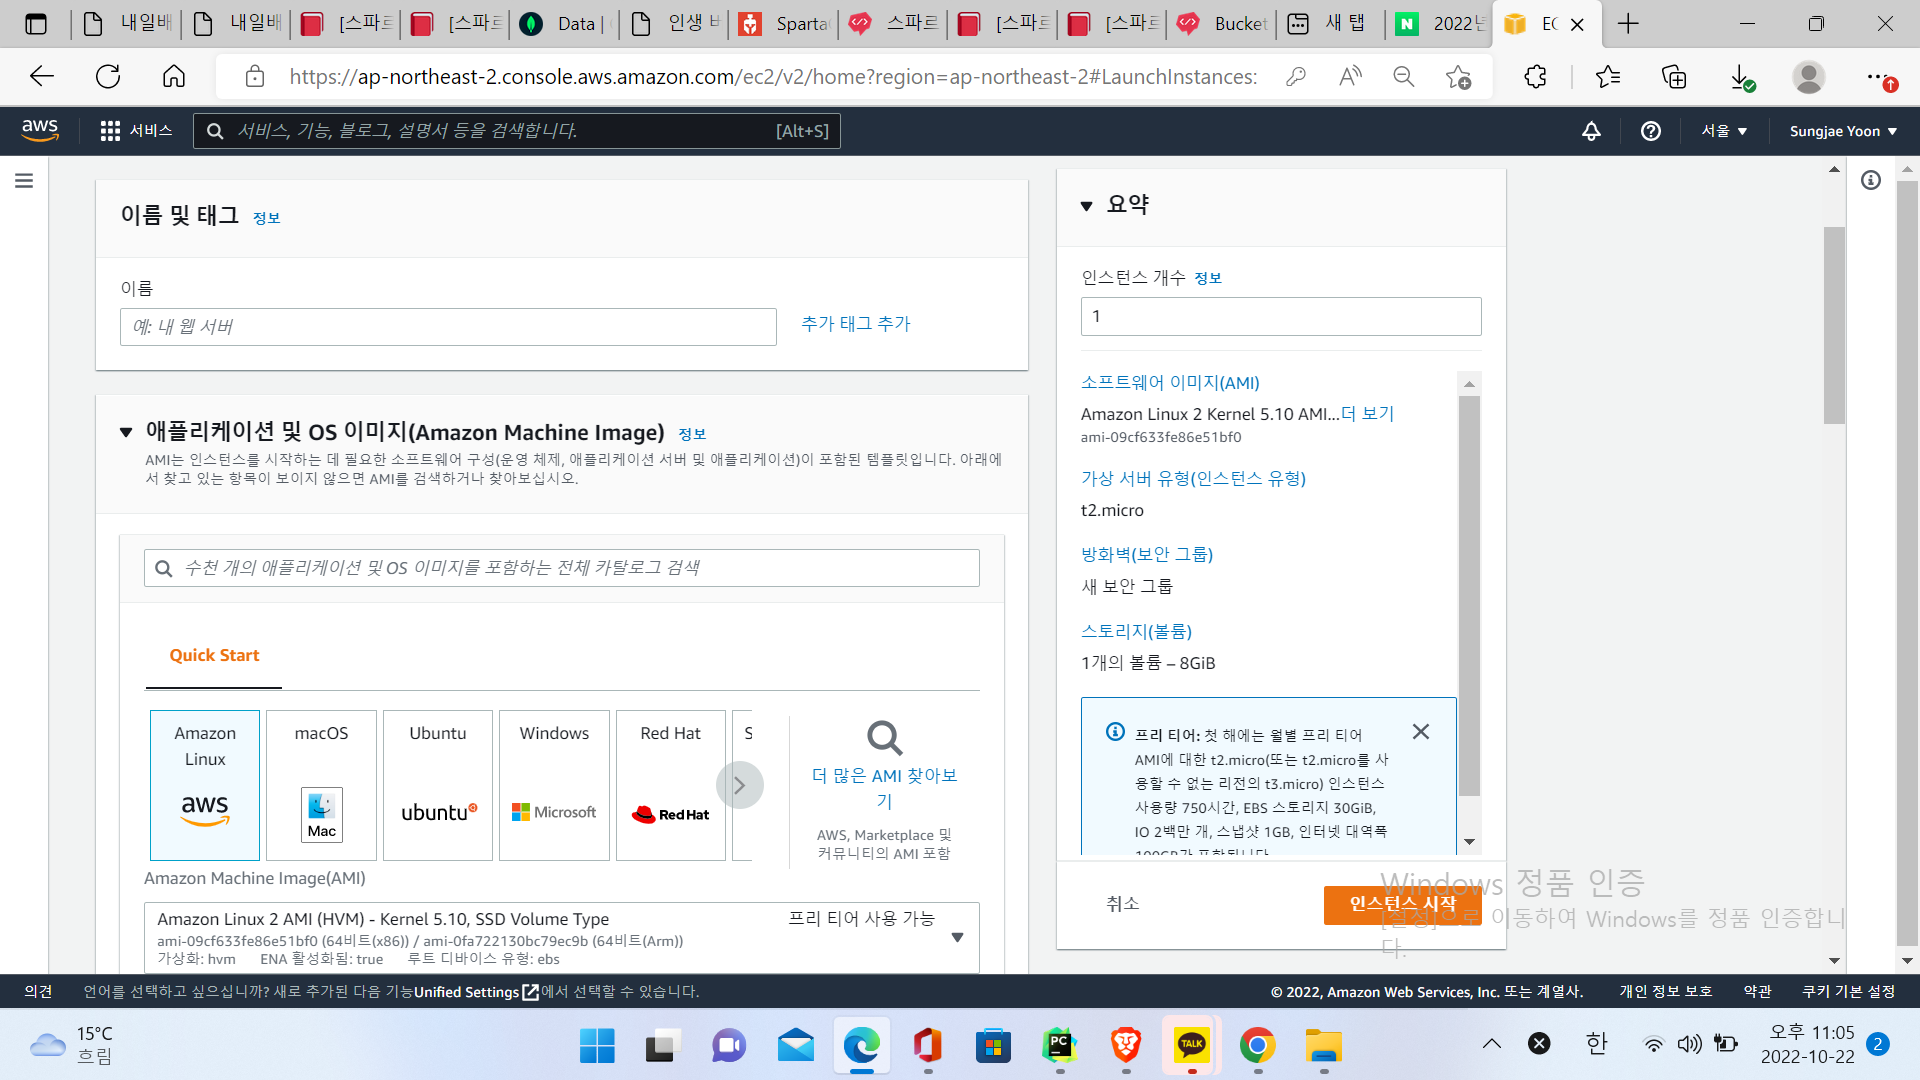Switch to the Spartan browser tab
The width and height of the screenshot is (1920, 1080).
[782, 23]
